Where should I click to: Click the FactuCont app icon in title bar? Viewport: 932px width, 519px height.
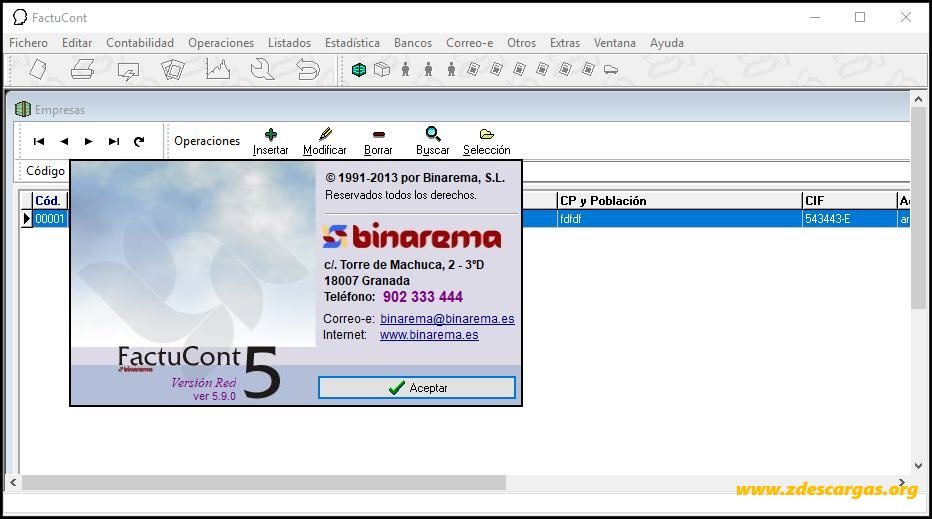click(x=20, y=17)
